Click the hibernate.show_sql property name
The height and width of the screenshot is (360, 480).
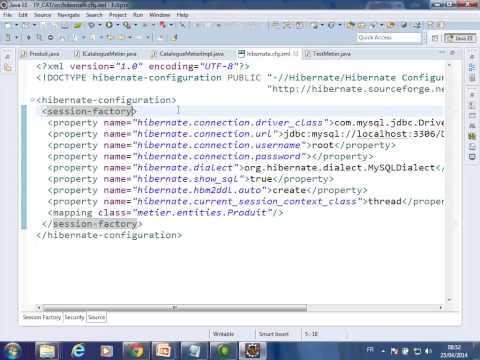click(x=188, y=179)
